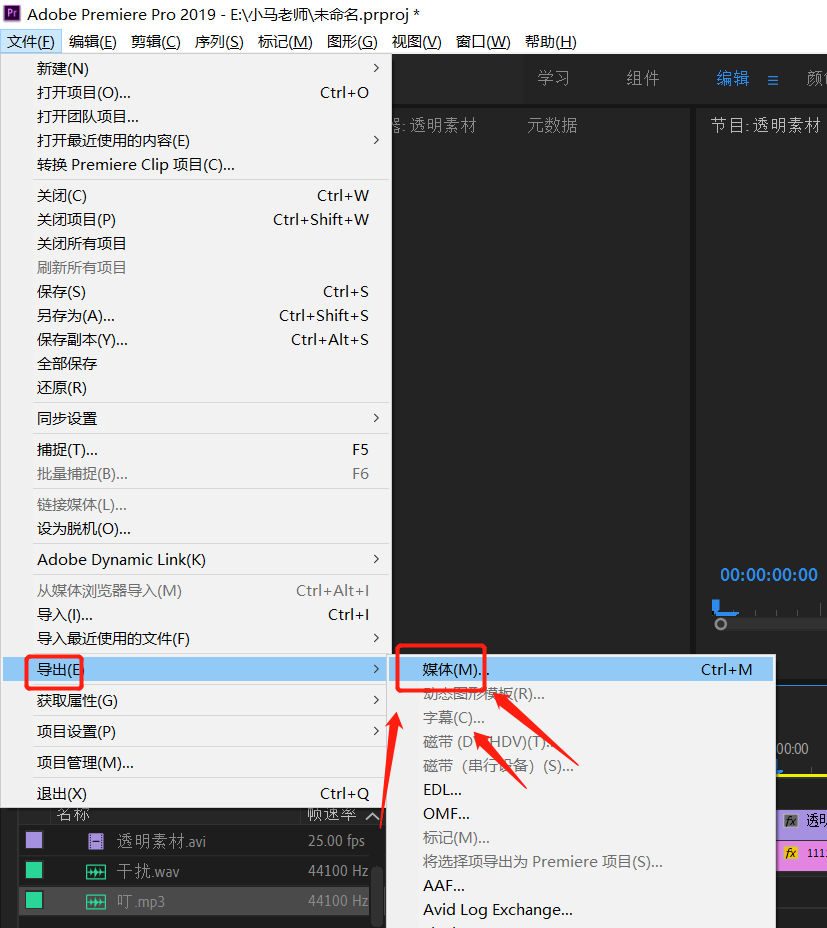The image size is (827, 928).
Task: Select the 透明素材.avi project item
Action: point(161,841)
